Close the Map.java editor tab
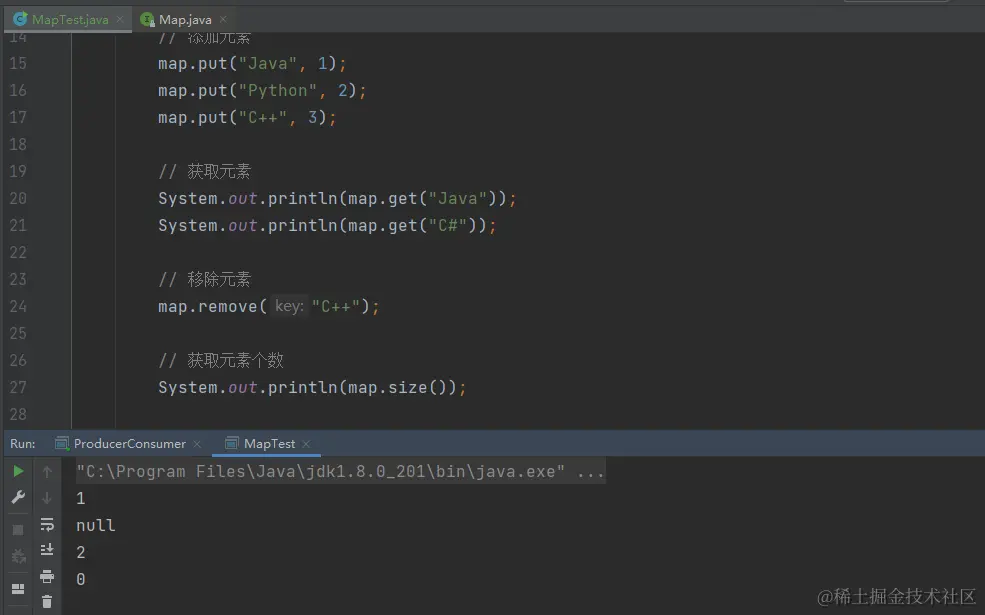 (x=223, y=19)
